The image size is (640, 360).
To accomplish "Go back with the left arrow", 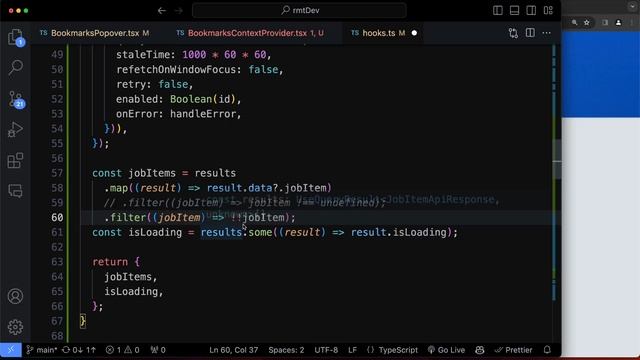I will [162, 11].
